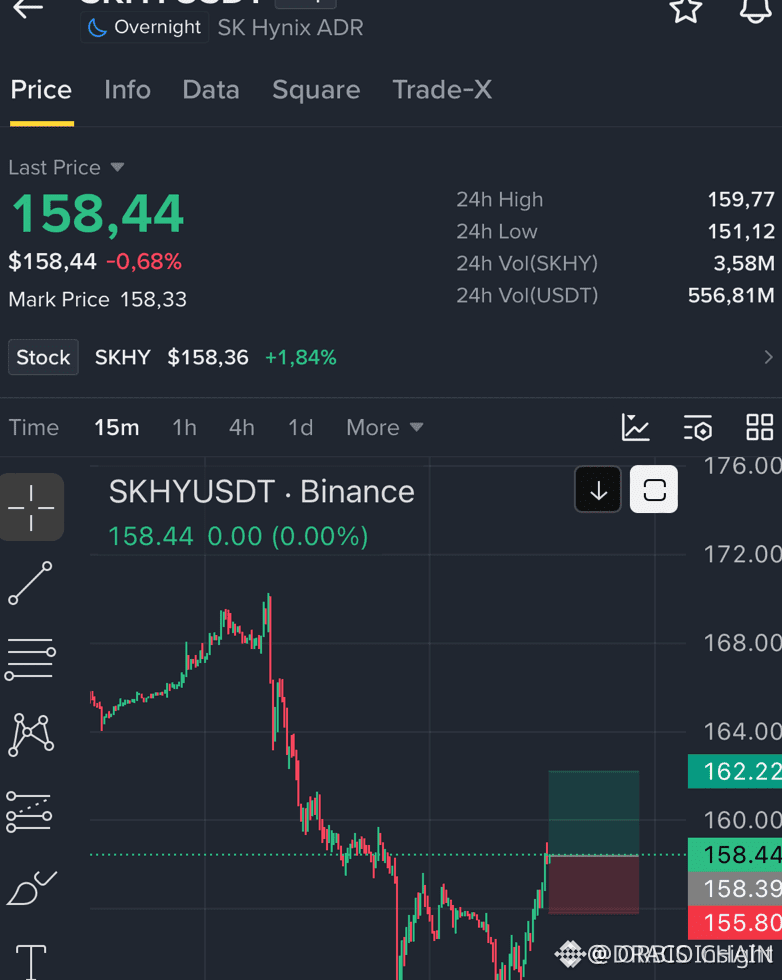Select the trend line drawing tool
Screen dimensions: 782x980
pos(30,582)
